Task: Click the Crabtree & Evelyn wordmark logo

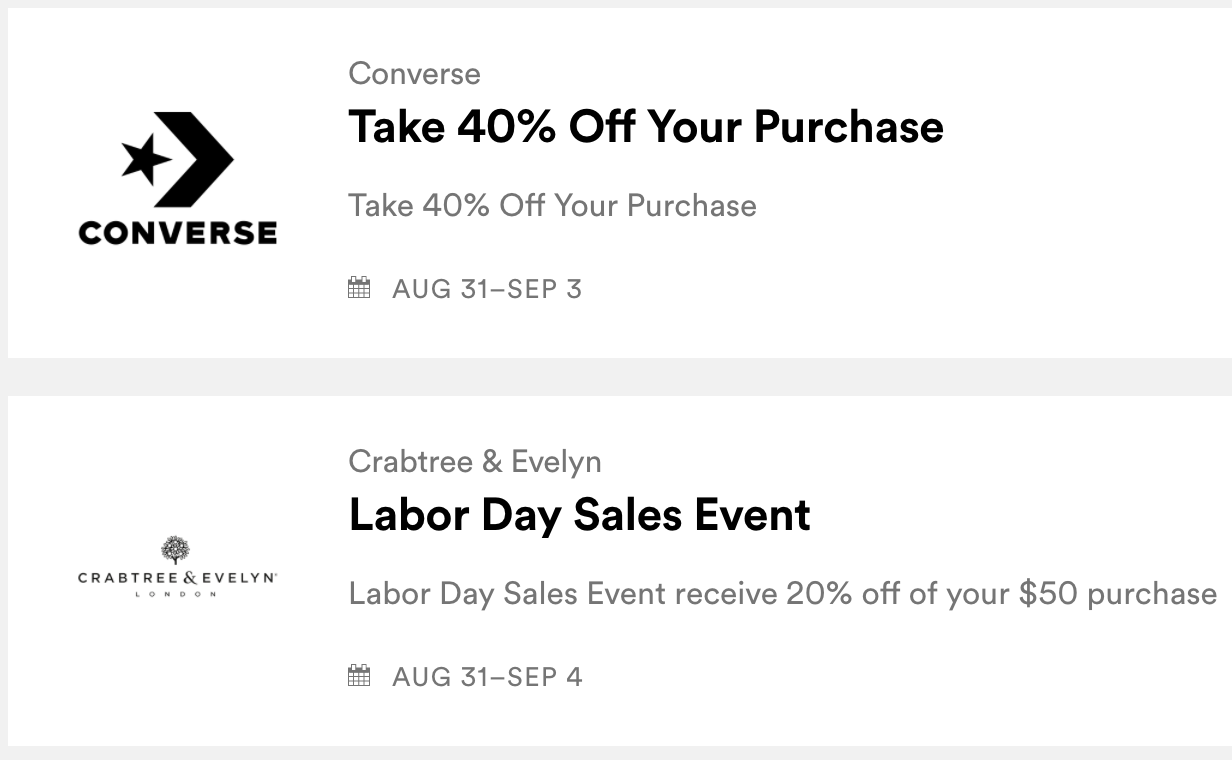Action: click(x=176, y=578)
